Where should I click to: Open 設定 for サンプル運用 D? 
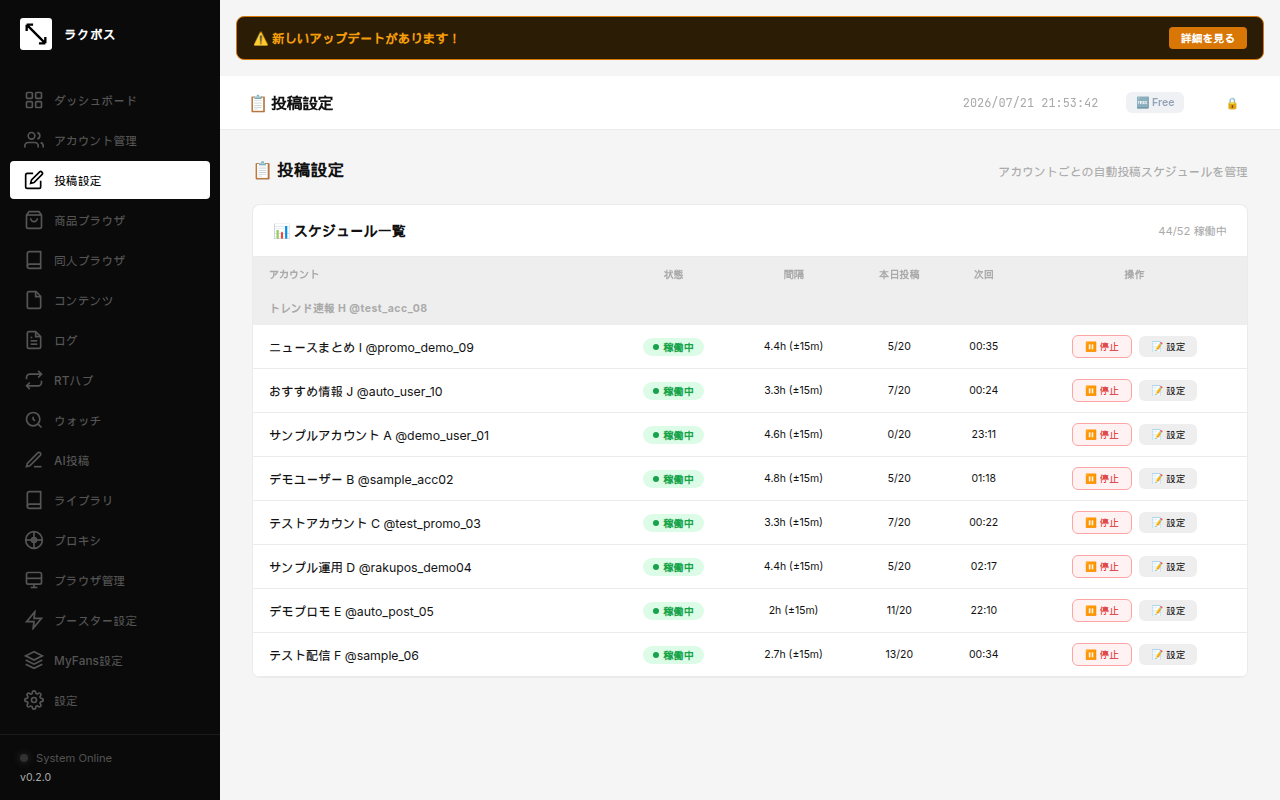click(1168, 566)
